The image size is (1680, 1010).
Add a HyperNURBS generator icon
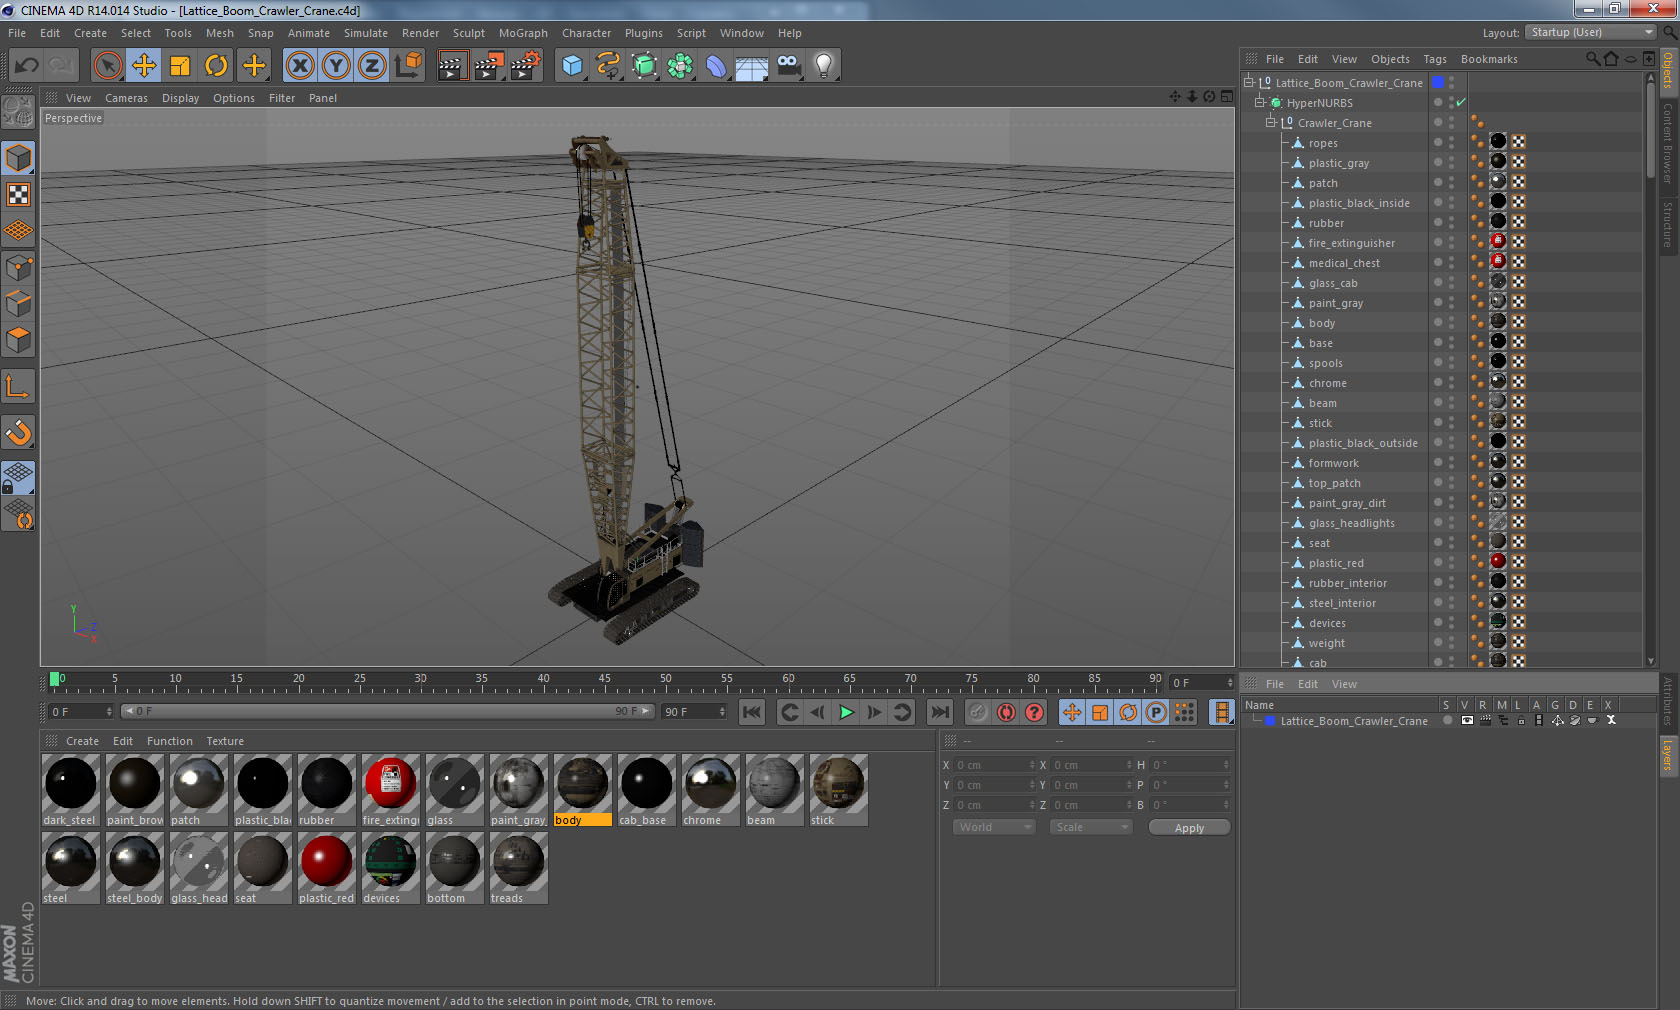pyautogui.click(x=644, y=66)
